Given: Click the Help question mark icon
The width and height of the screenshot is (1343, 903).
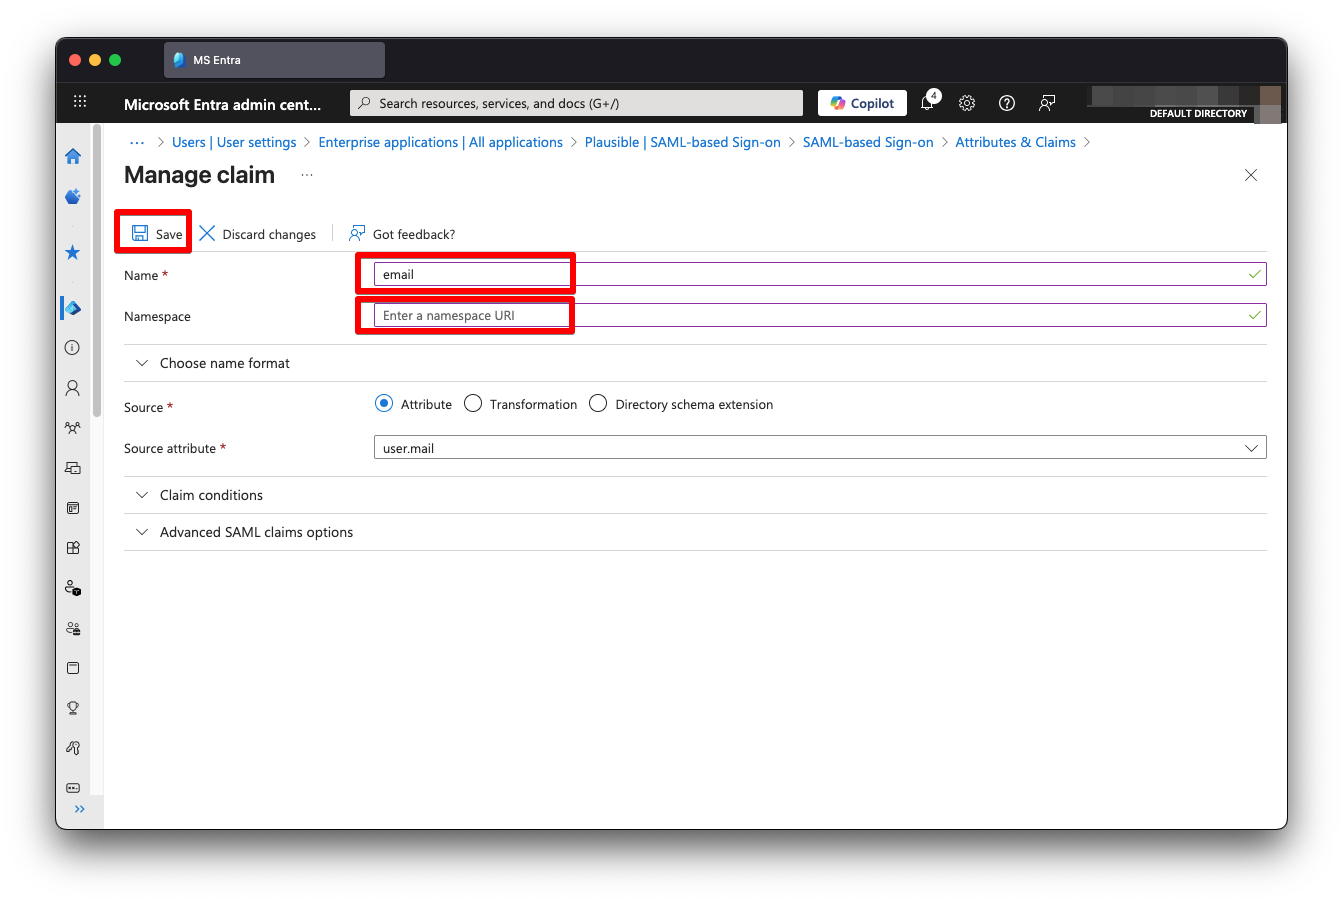Looking at the screenshot, I should point(1007,103).
